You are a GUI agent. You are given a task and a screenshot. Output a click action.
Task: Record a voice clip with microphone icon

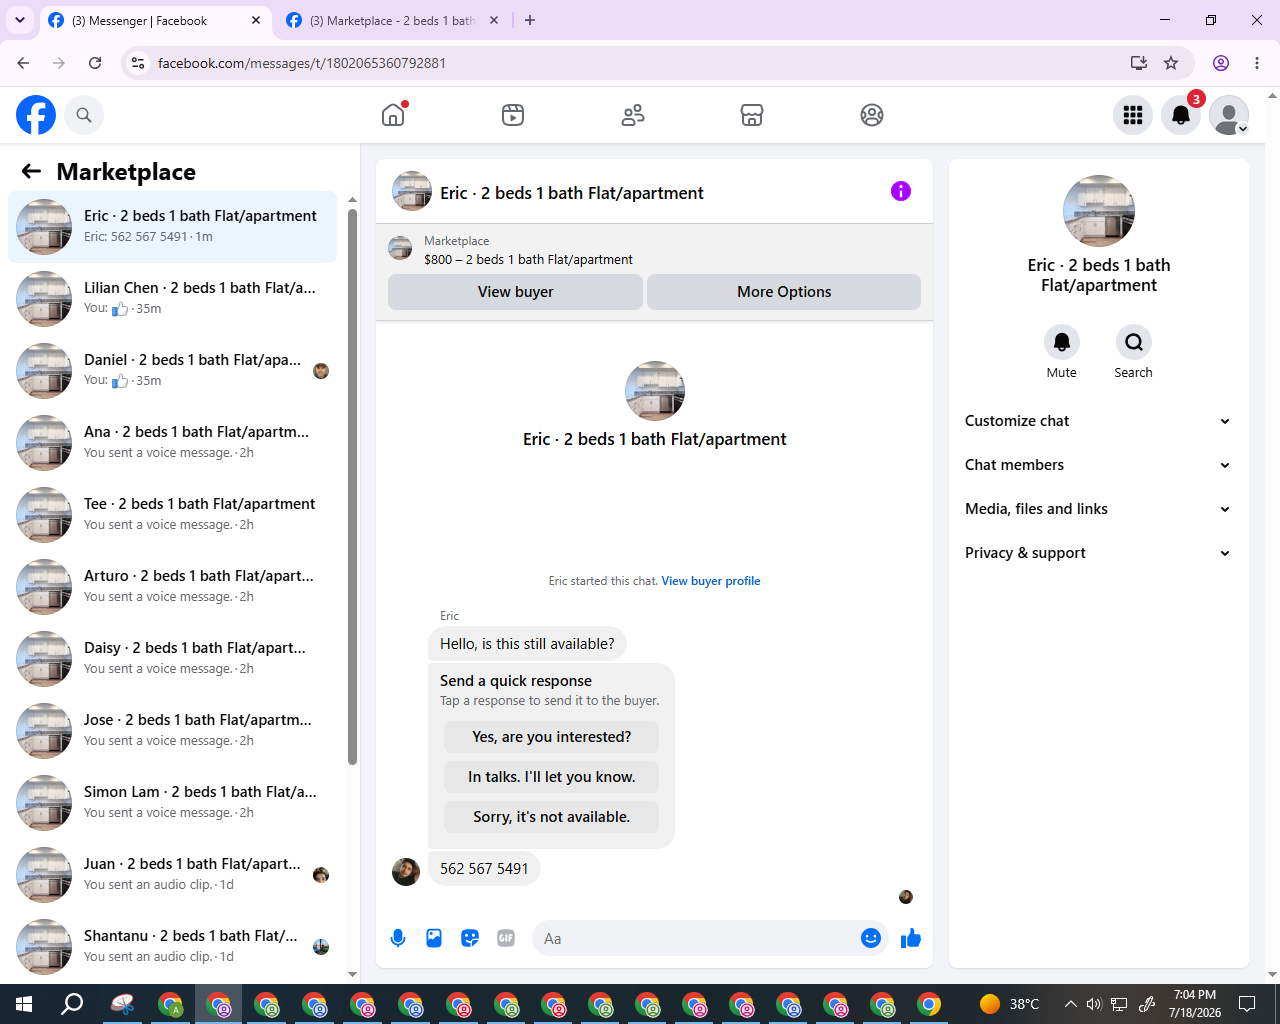tap(398, 938)
